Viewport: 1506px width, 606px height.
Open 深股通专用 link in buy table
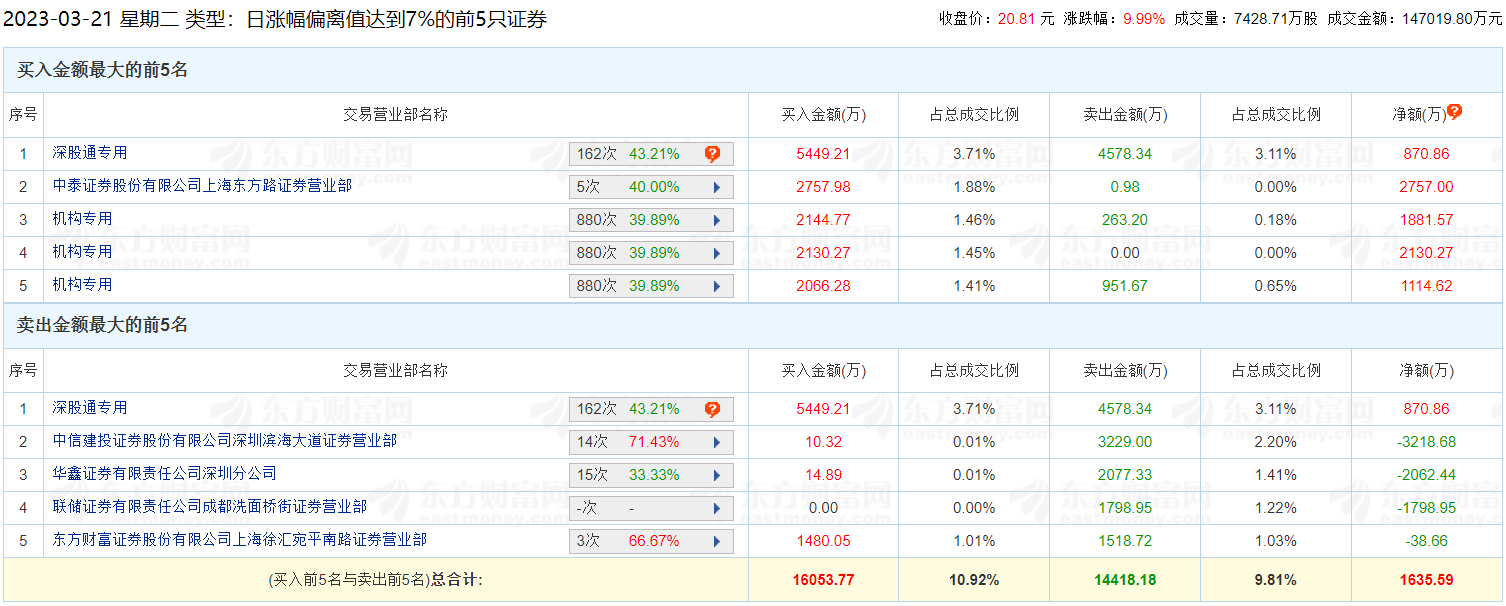coord(90,153)
